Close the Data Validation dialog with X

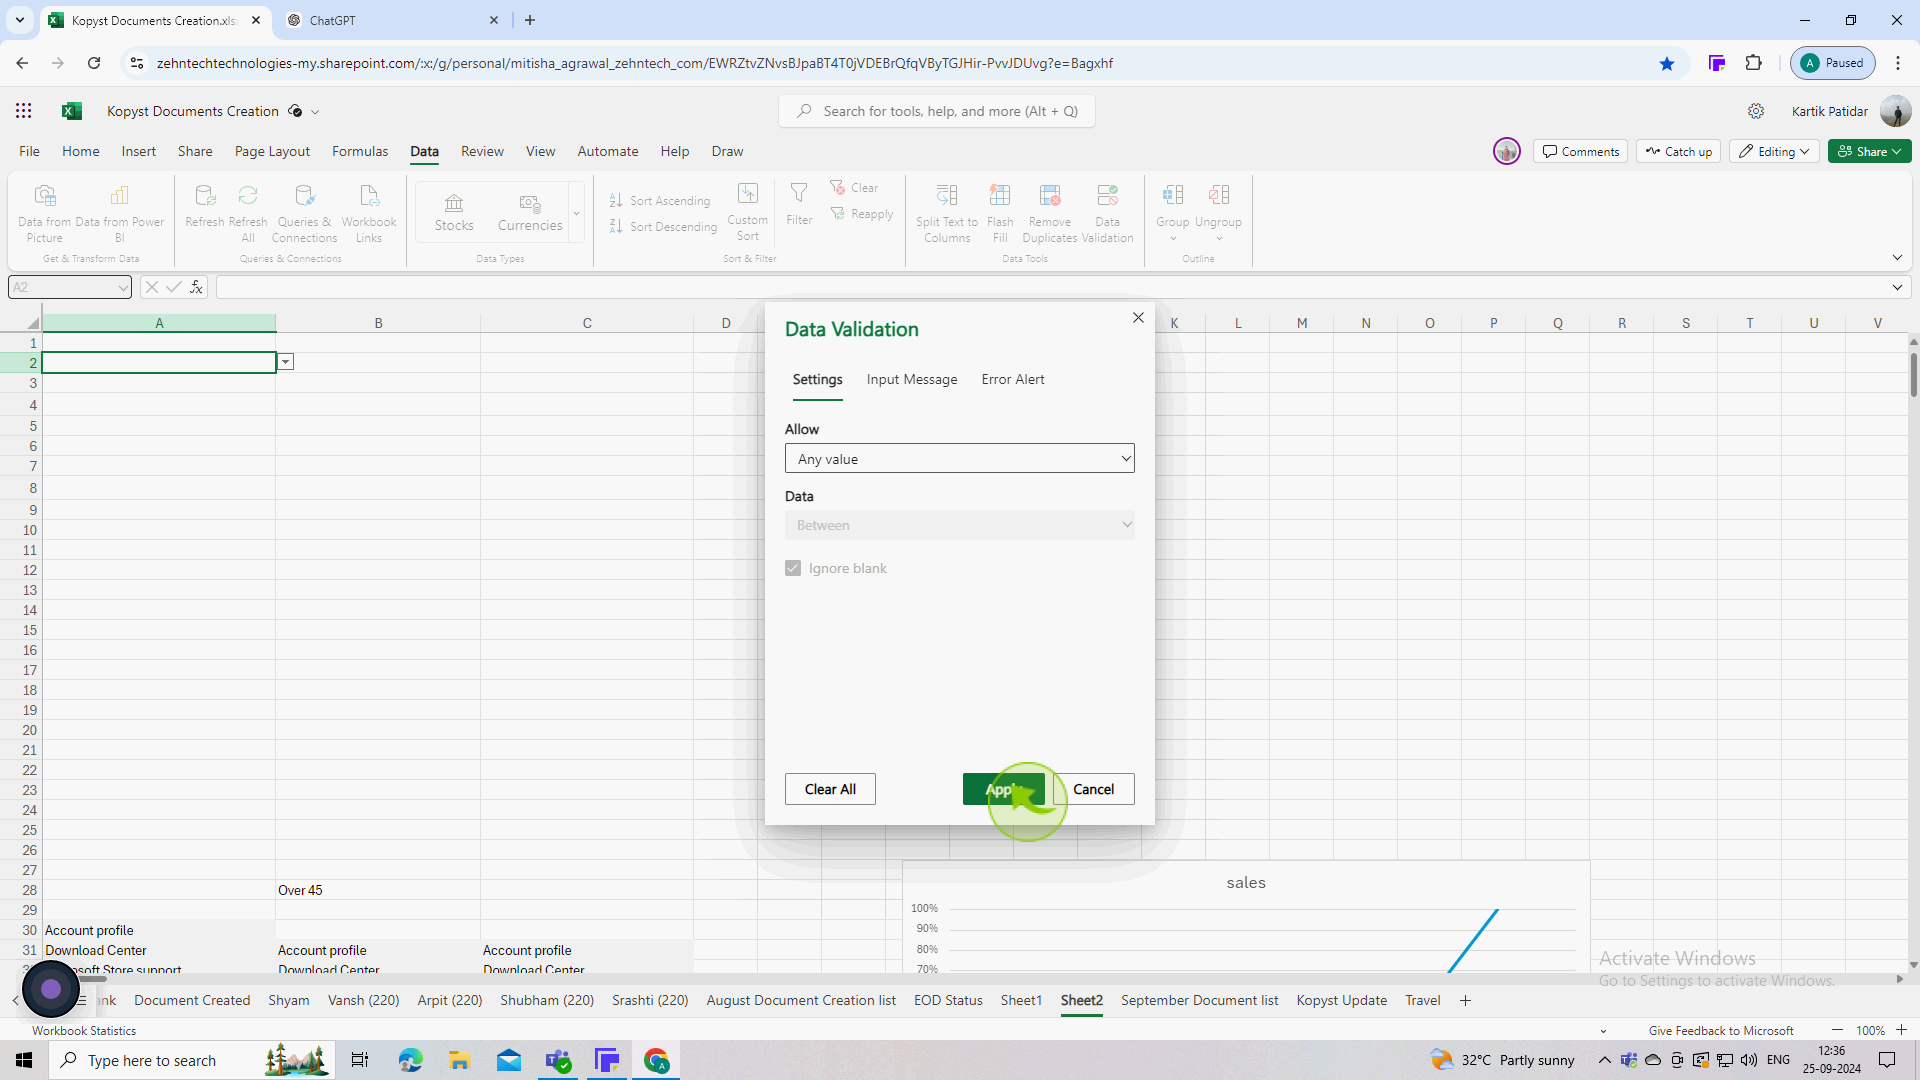(x=1138, y=317)
